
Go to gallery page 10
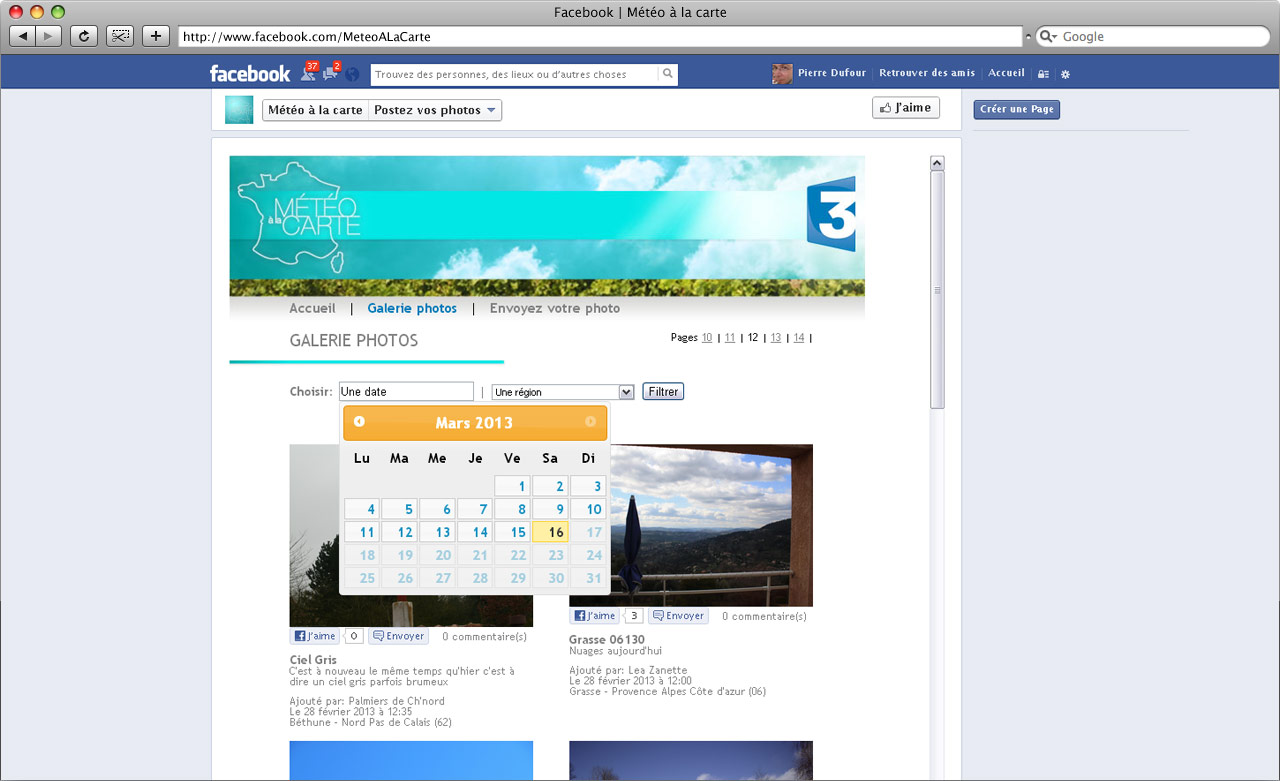click(x=707, y=338)
